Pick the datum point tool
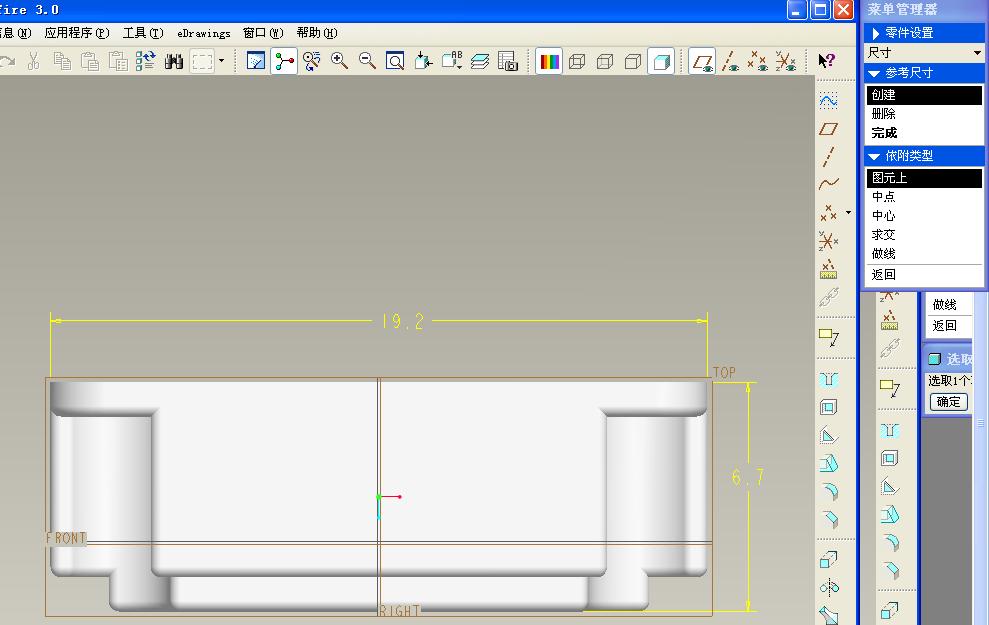The image size is (989, 625). [828, 213]
